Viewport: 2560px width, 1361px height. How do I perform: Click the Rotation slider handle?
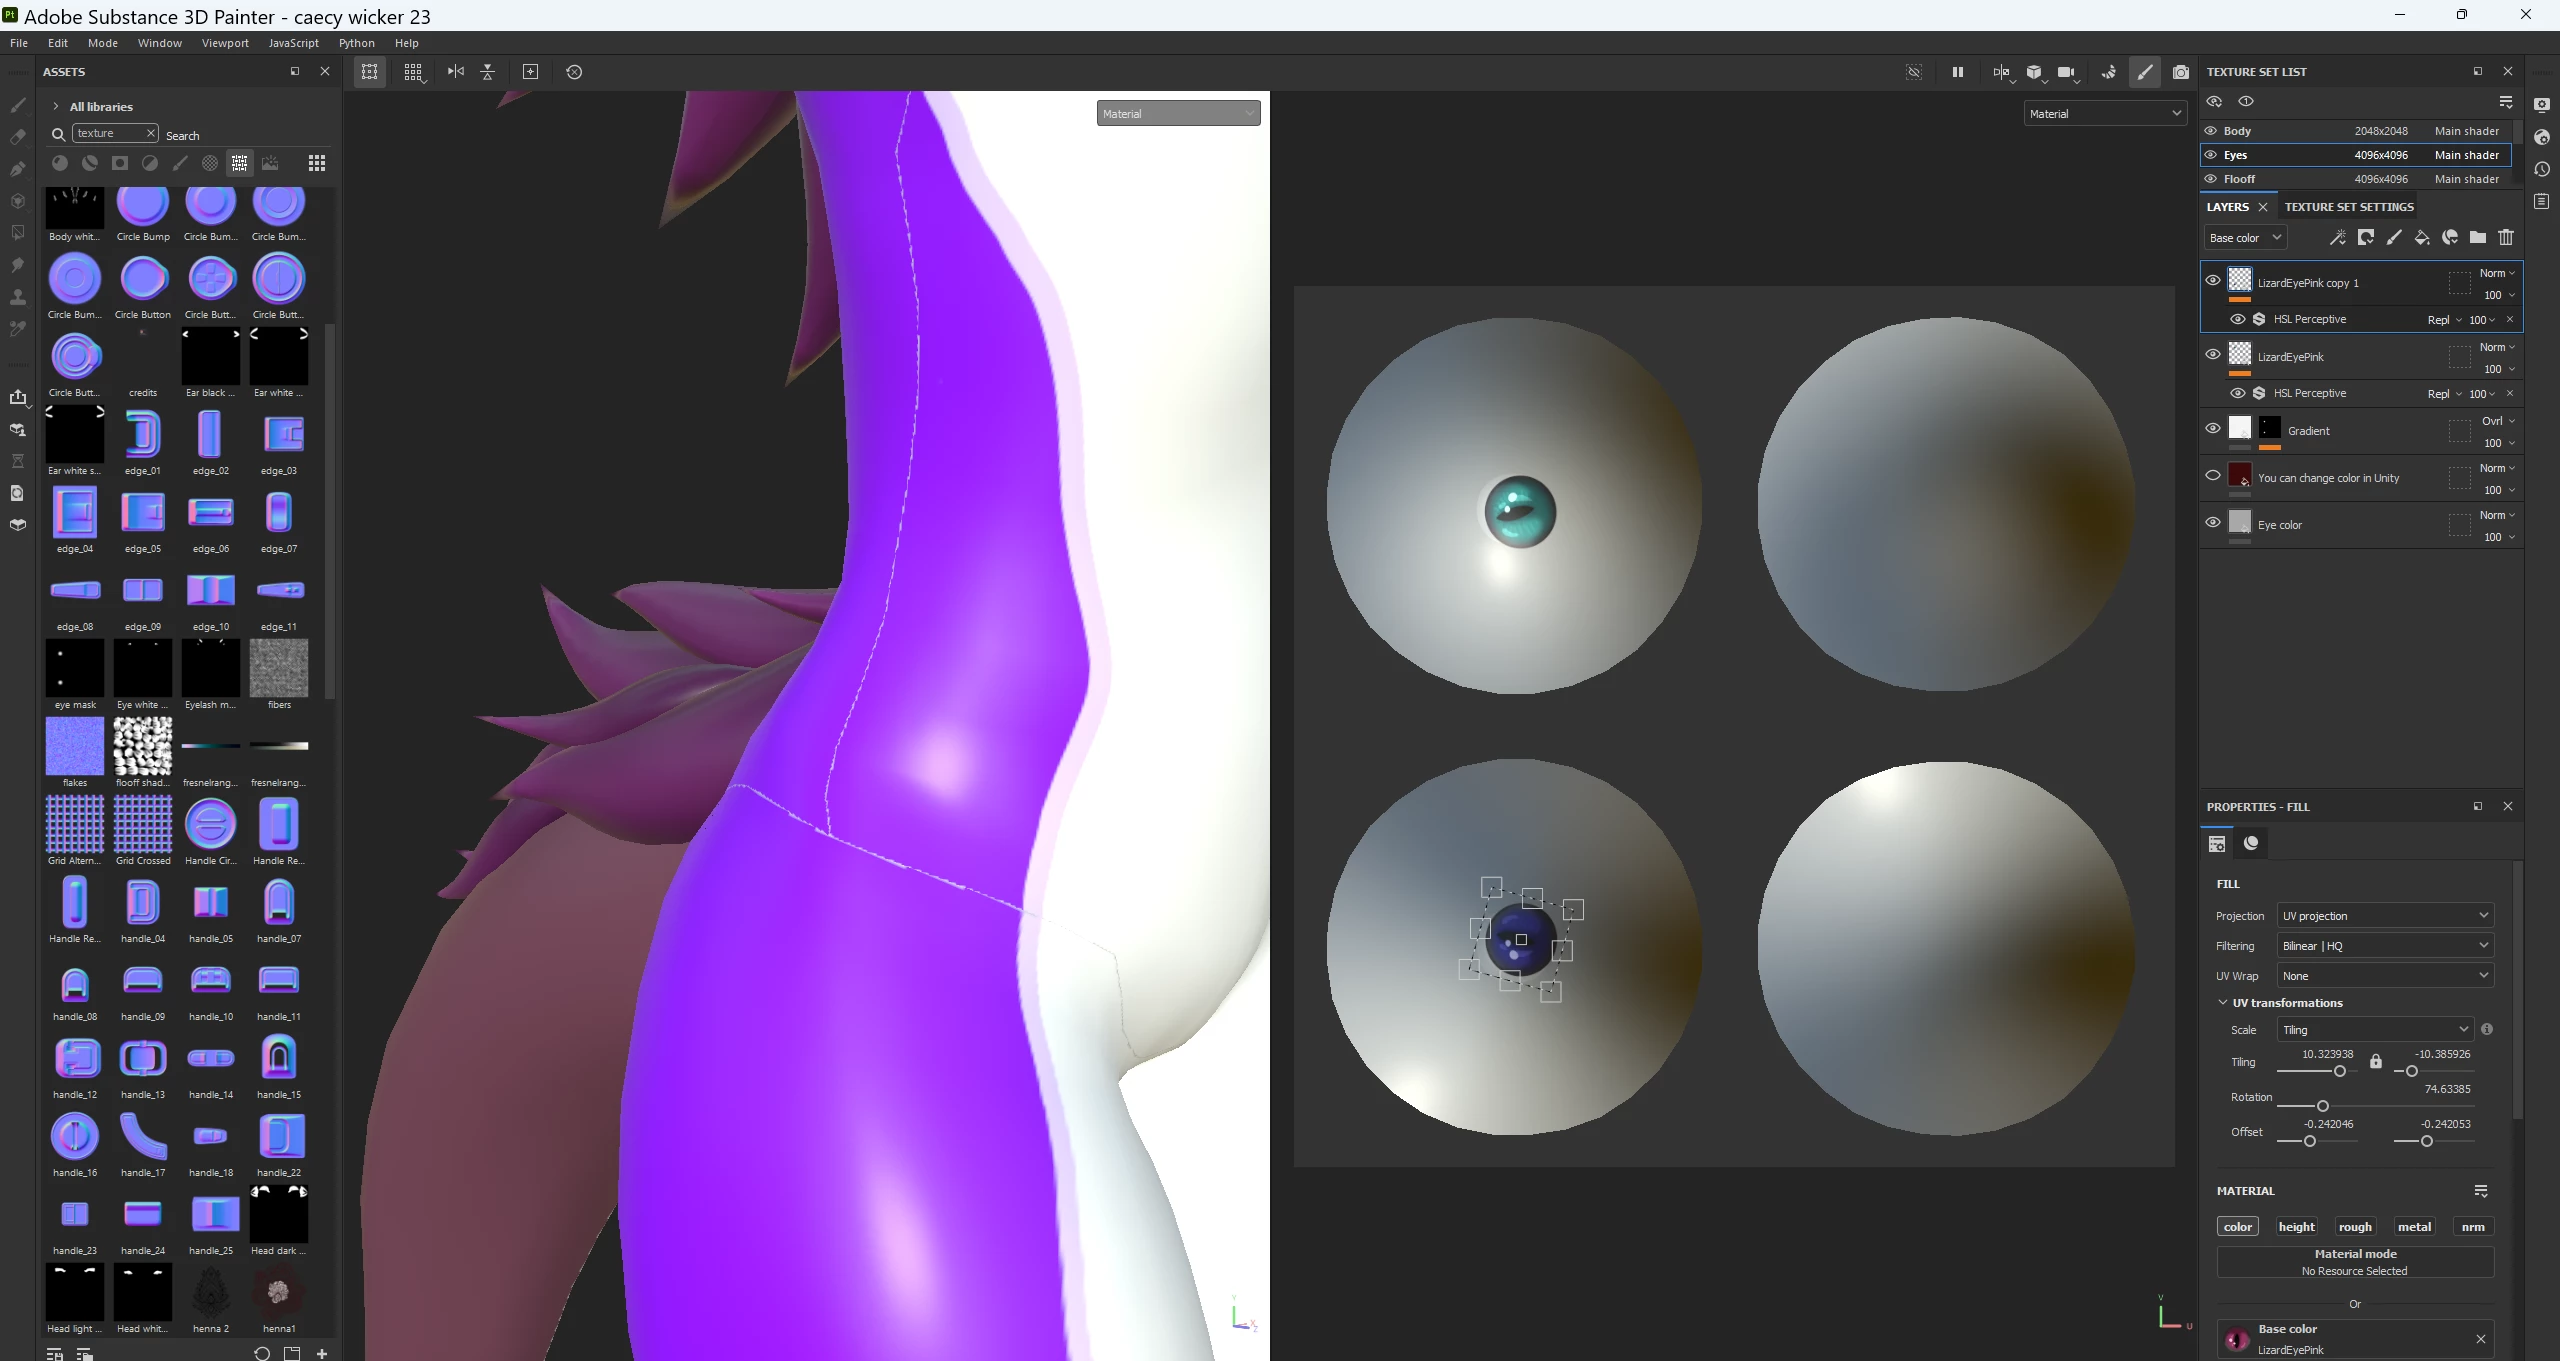pos(2323,1106)
